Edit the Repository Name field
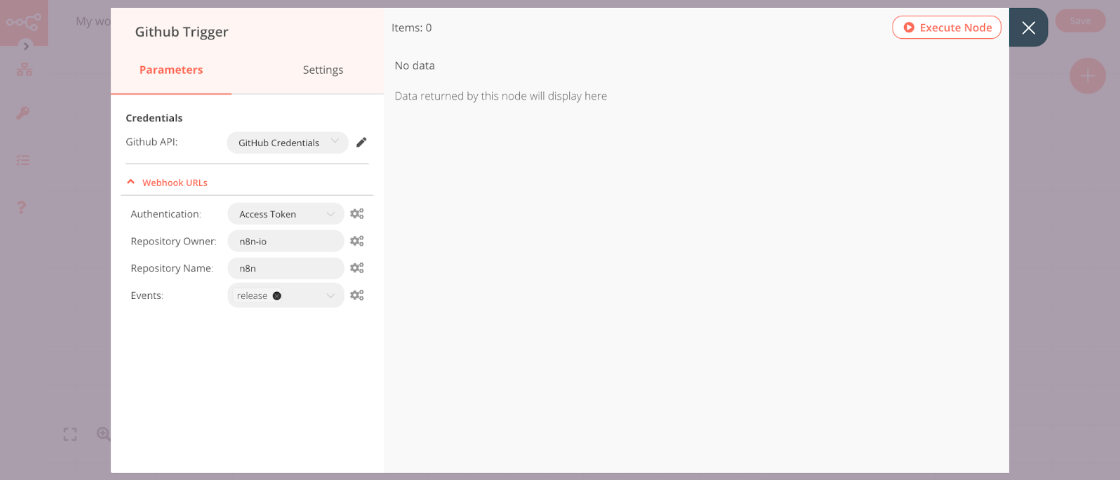The image size is (1120, 480). (286, 269)
